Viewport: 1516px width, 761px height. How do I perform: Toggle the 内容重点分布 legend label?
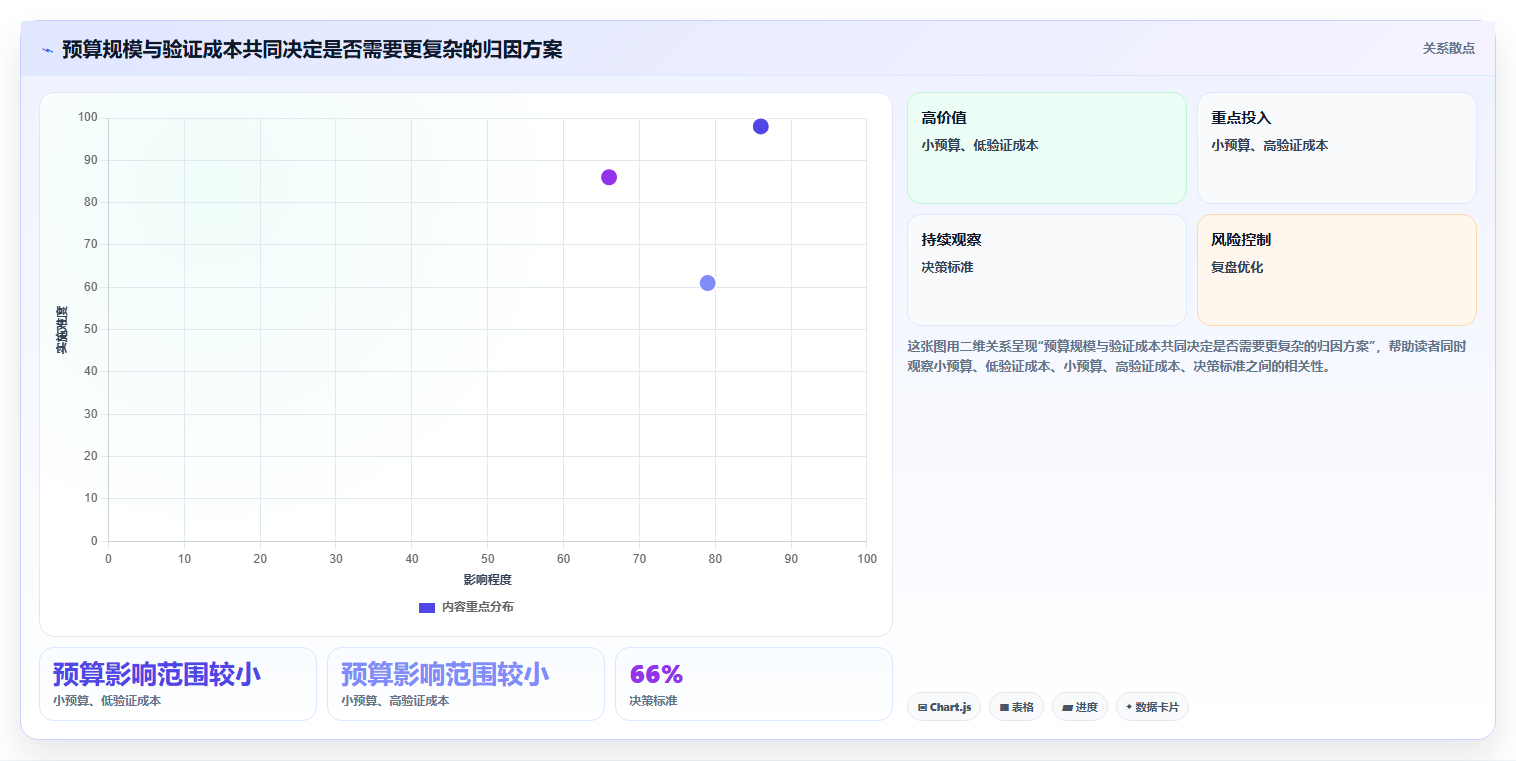[x=478, y=607]
